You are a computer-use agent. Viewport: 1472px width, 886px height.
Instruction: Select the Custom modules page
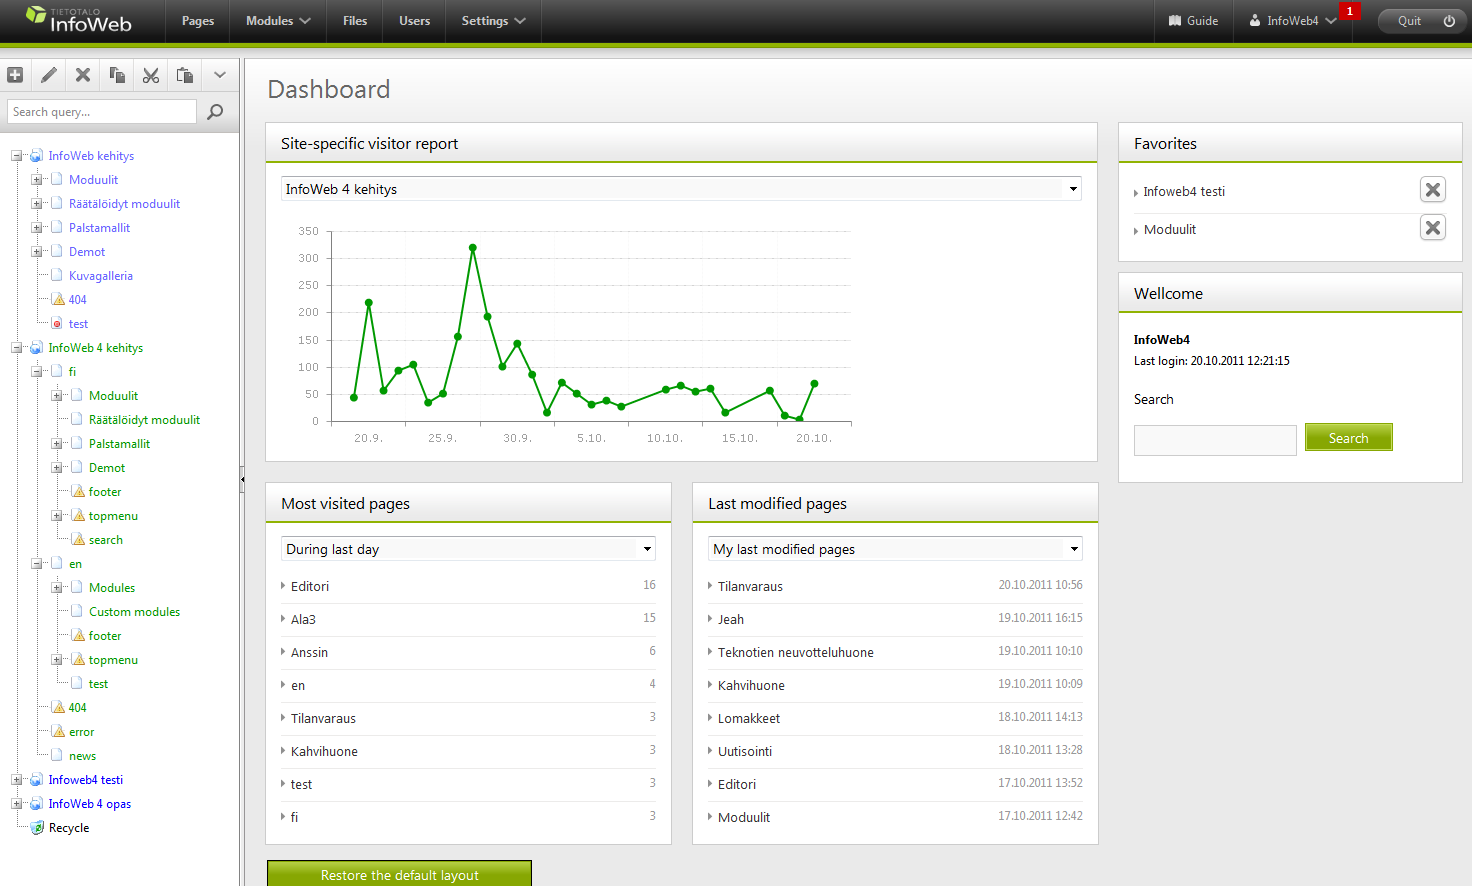pyautogui.click(x=134, y=612)
